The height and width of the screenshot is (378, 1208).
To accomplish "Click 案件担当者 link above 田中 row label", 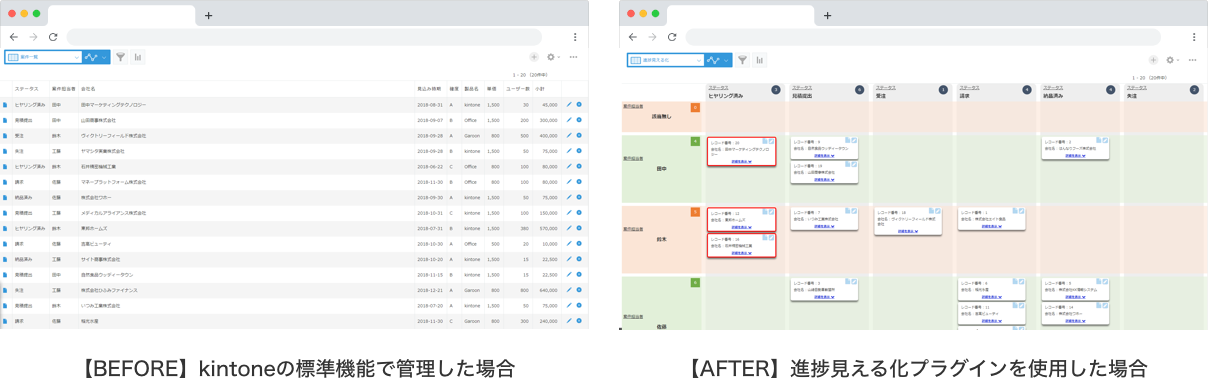I will click(634, 158).
